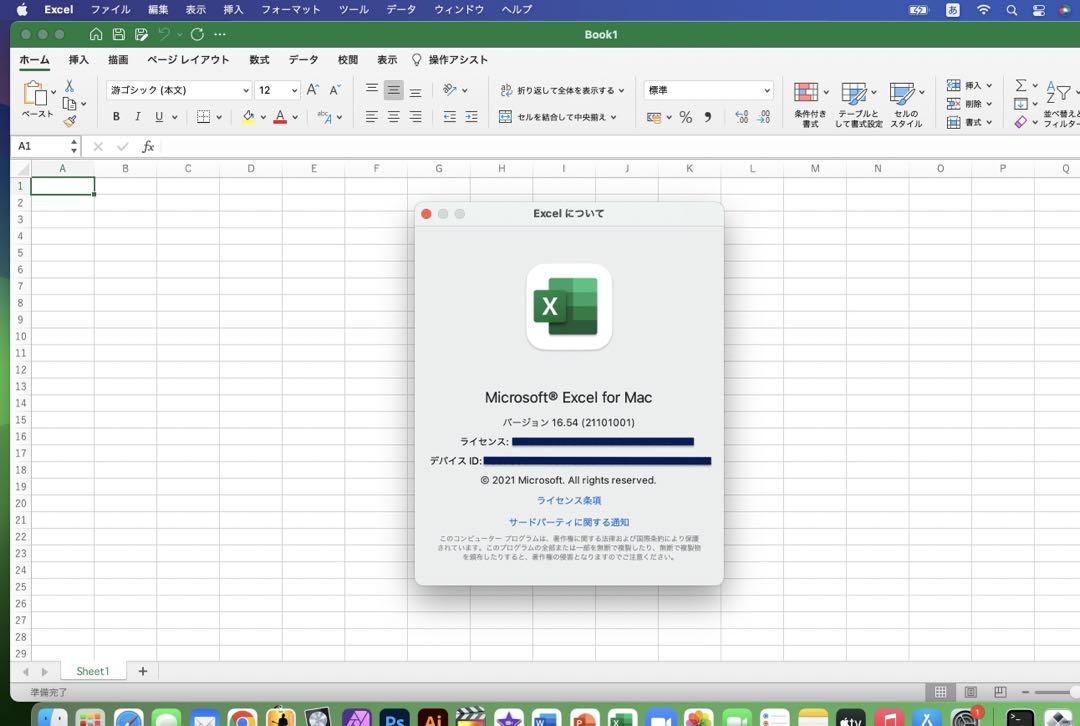Screen dimensions: 1080x726
Task: Insert function via fx icon
Action: coord(148,146)
